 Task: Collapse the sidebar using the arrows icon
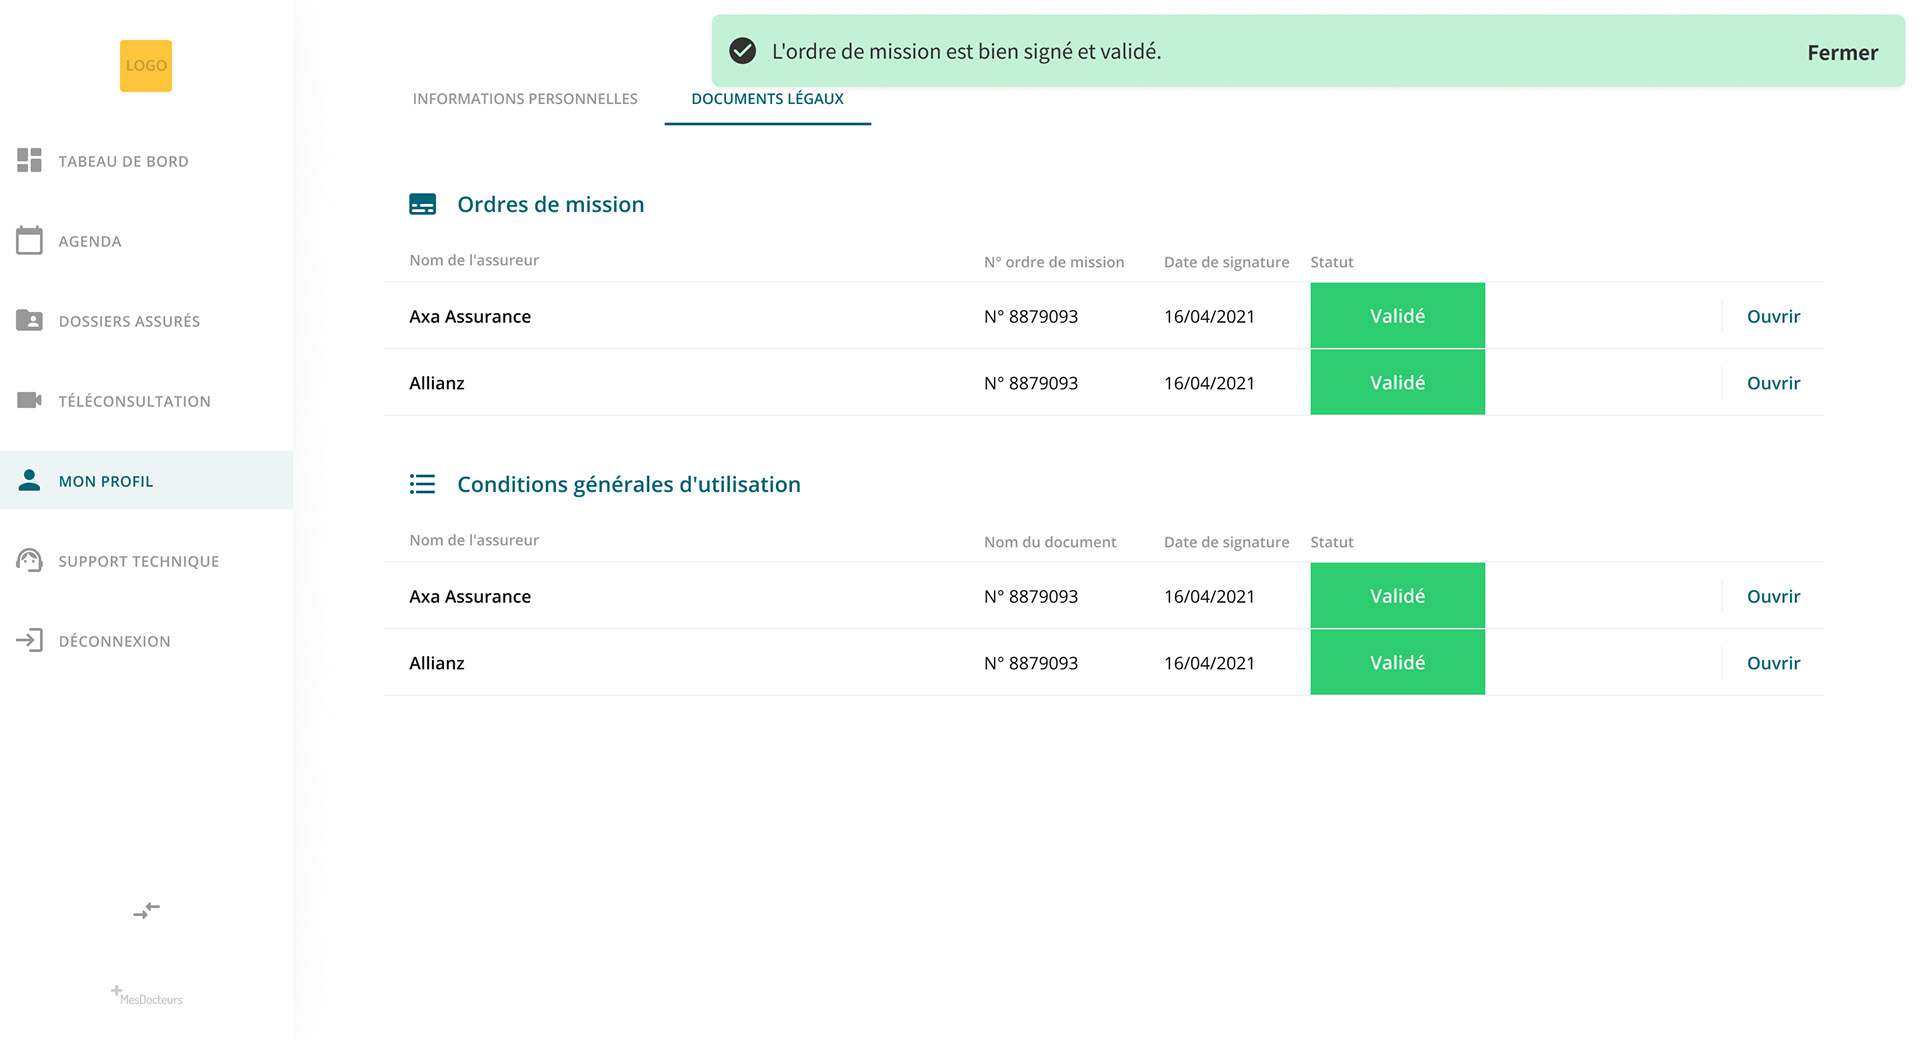click(x=146, y=910)
